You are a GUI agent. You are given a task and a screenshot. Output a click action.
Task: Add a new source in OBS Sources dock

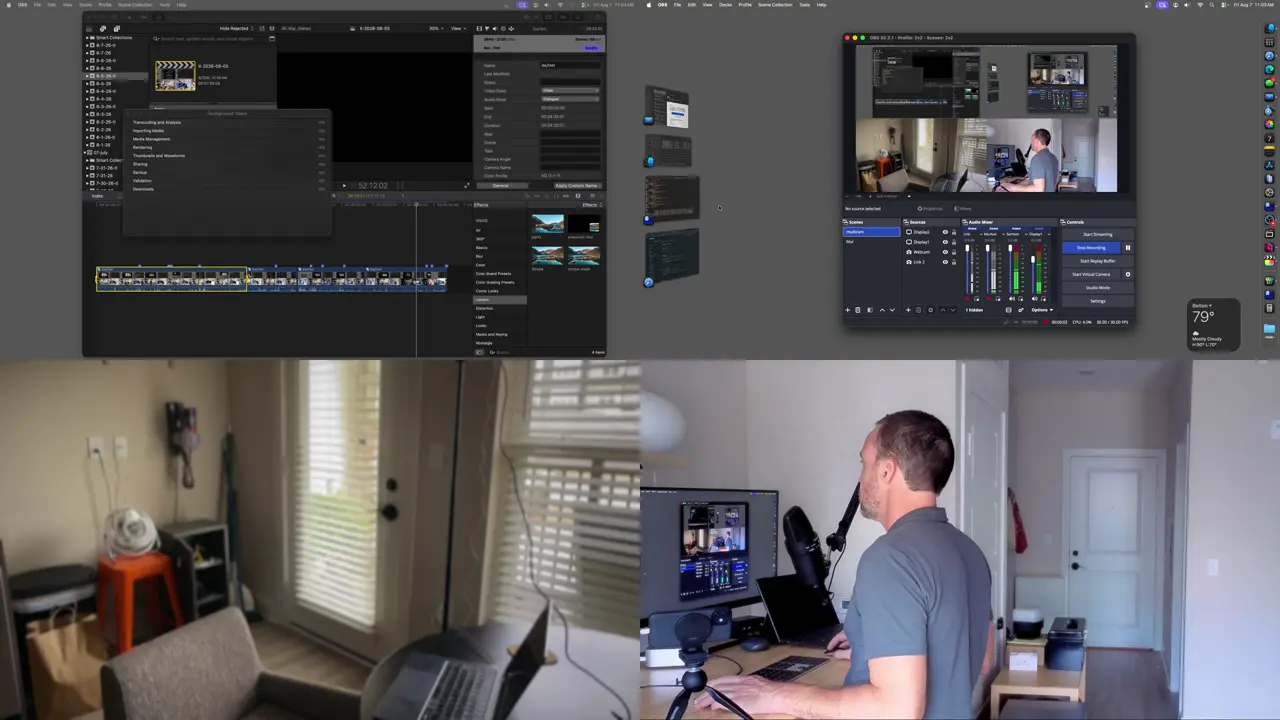[908, 310]
